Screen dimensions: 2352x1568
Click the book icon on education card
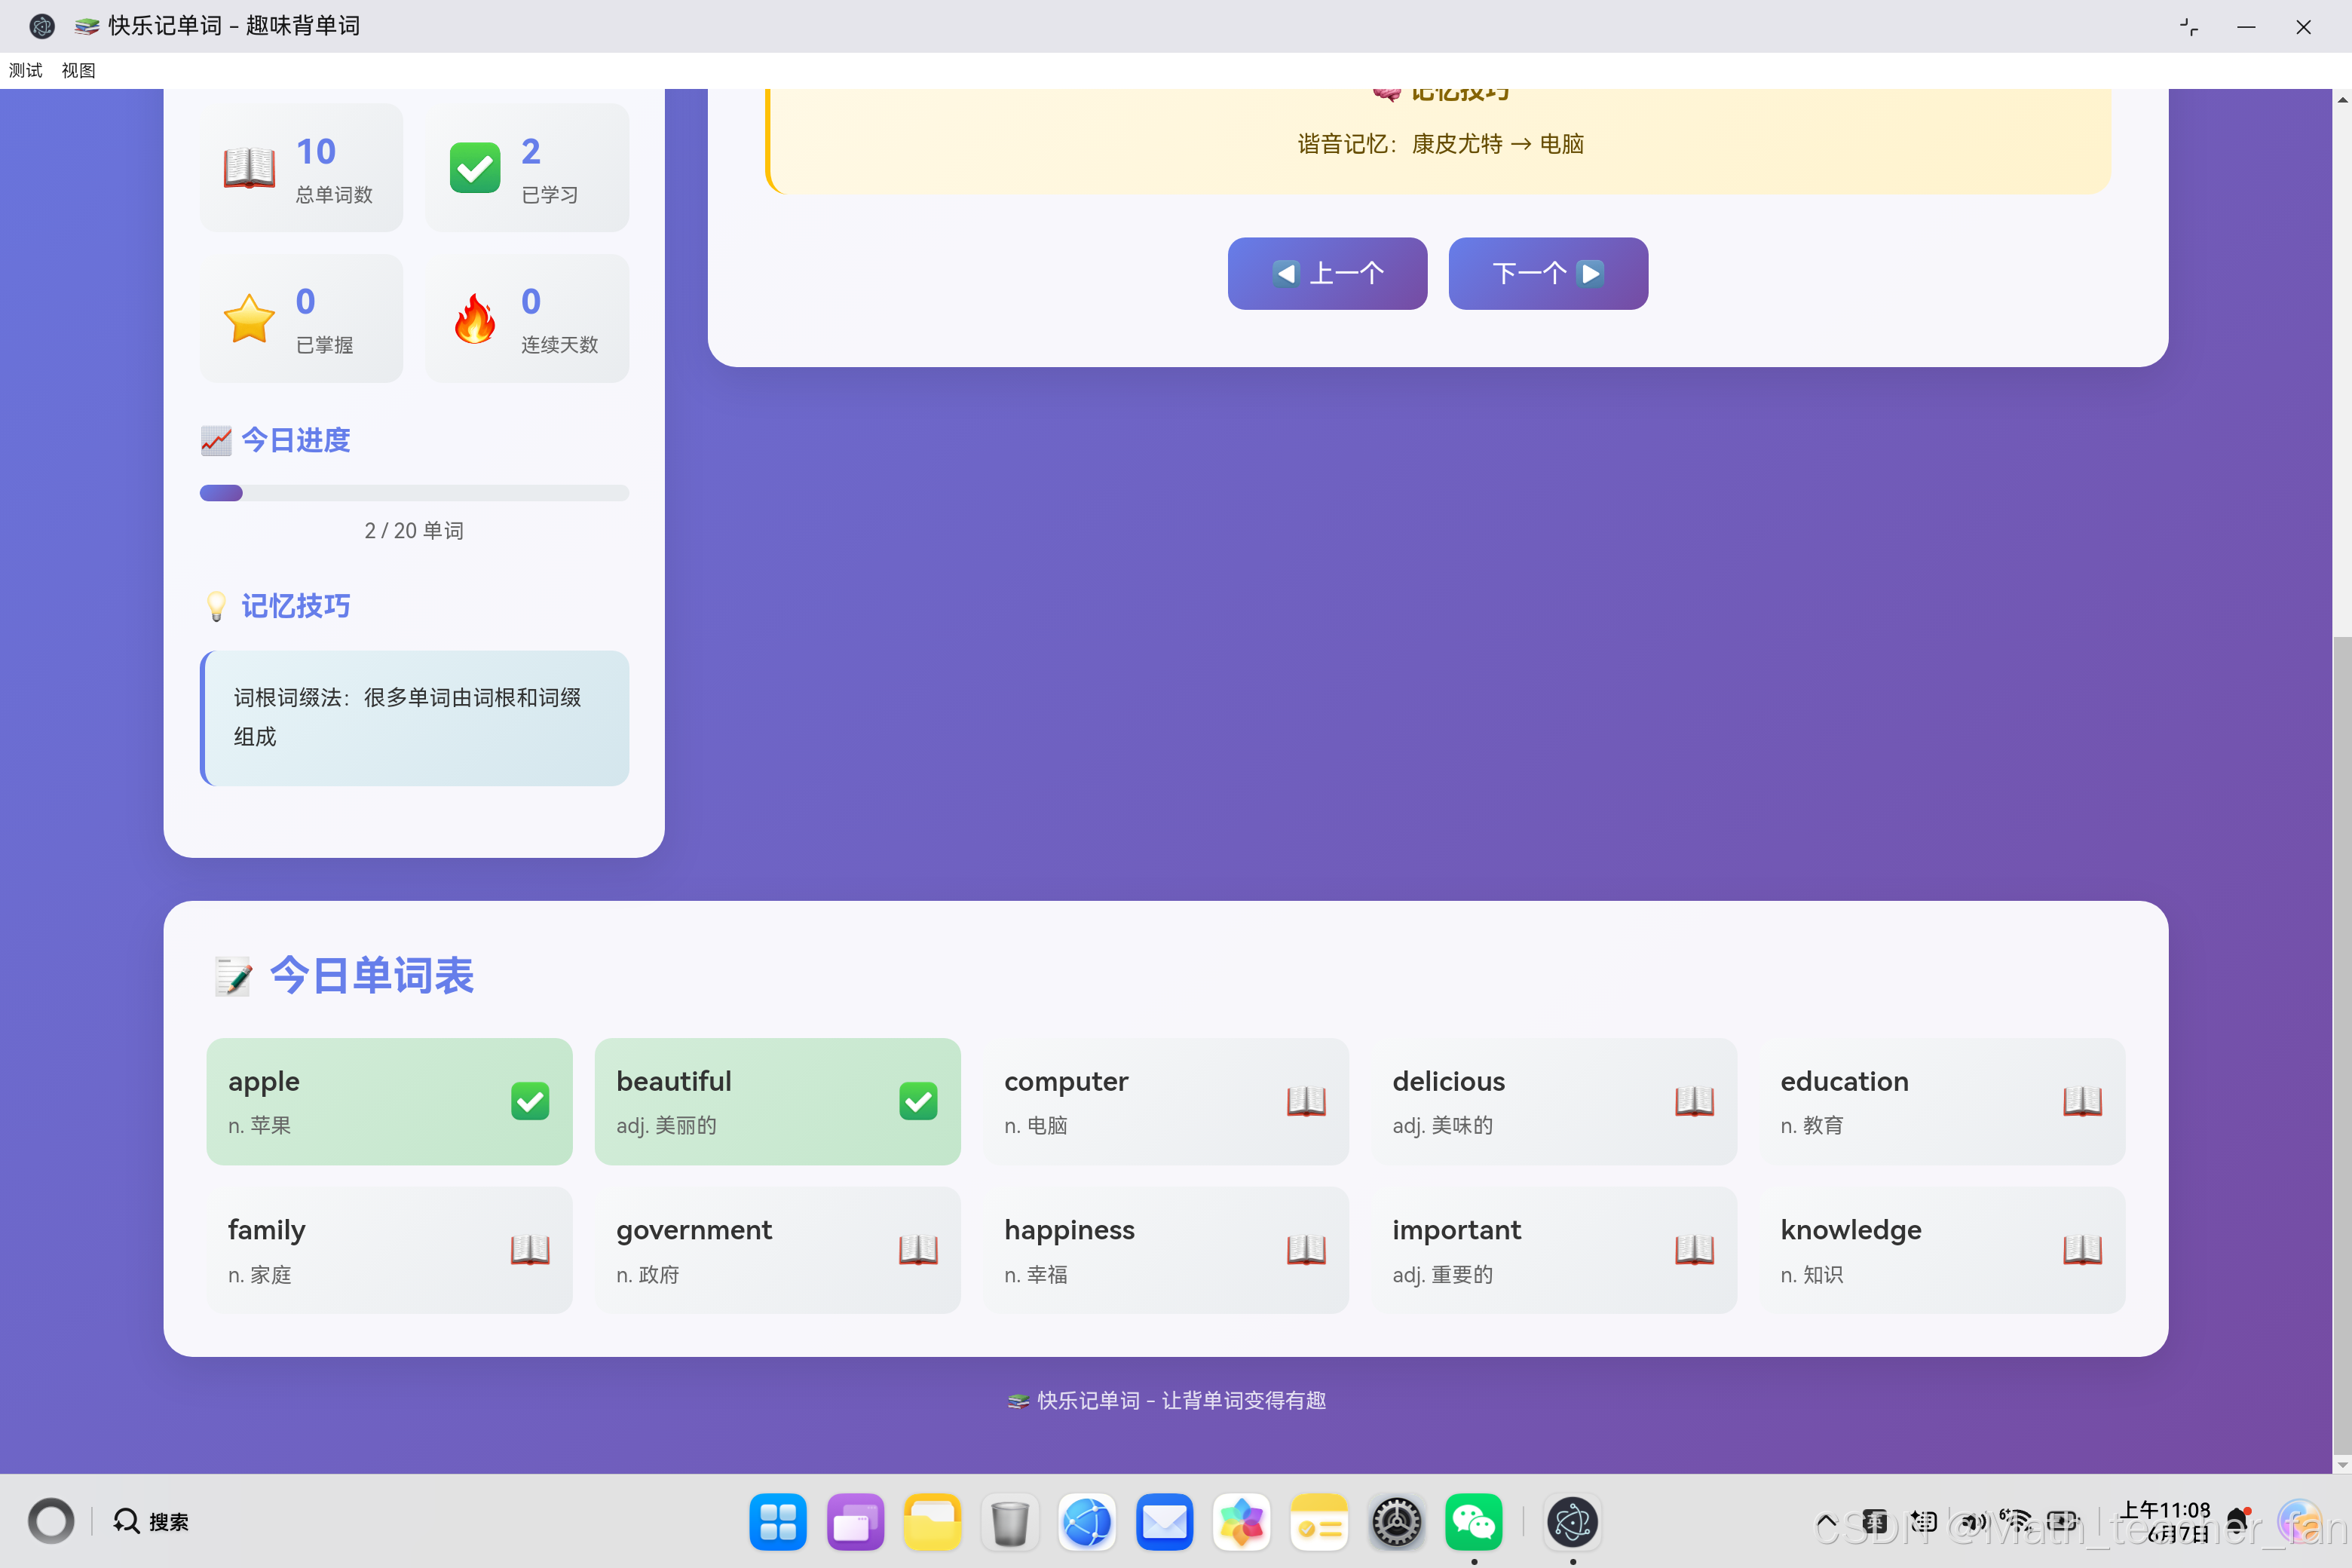click(x=2082, y=1101)
